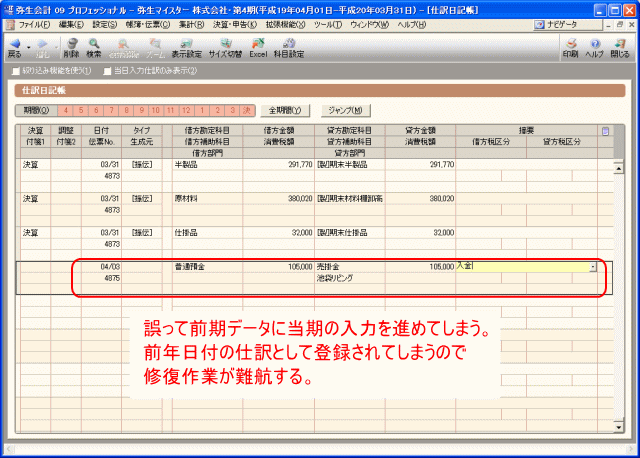
Task: Click the ズーム toolbar icon
Action: click(x=156, y=48)
